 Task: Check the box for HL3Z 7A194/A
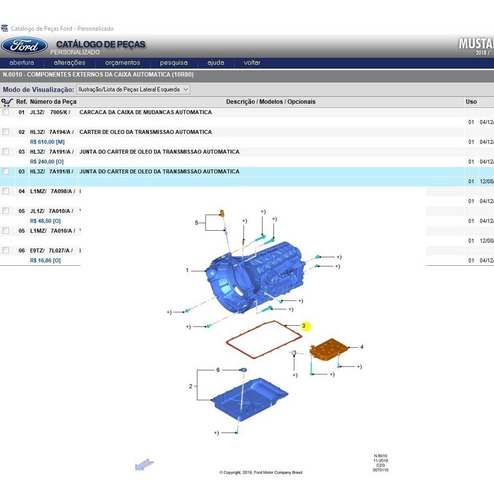tap(6, 132)
